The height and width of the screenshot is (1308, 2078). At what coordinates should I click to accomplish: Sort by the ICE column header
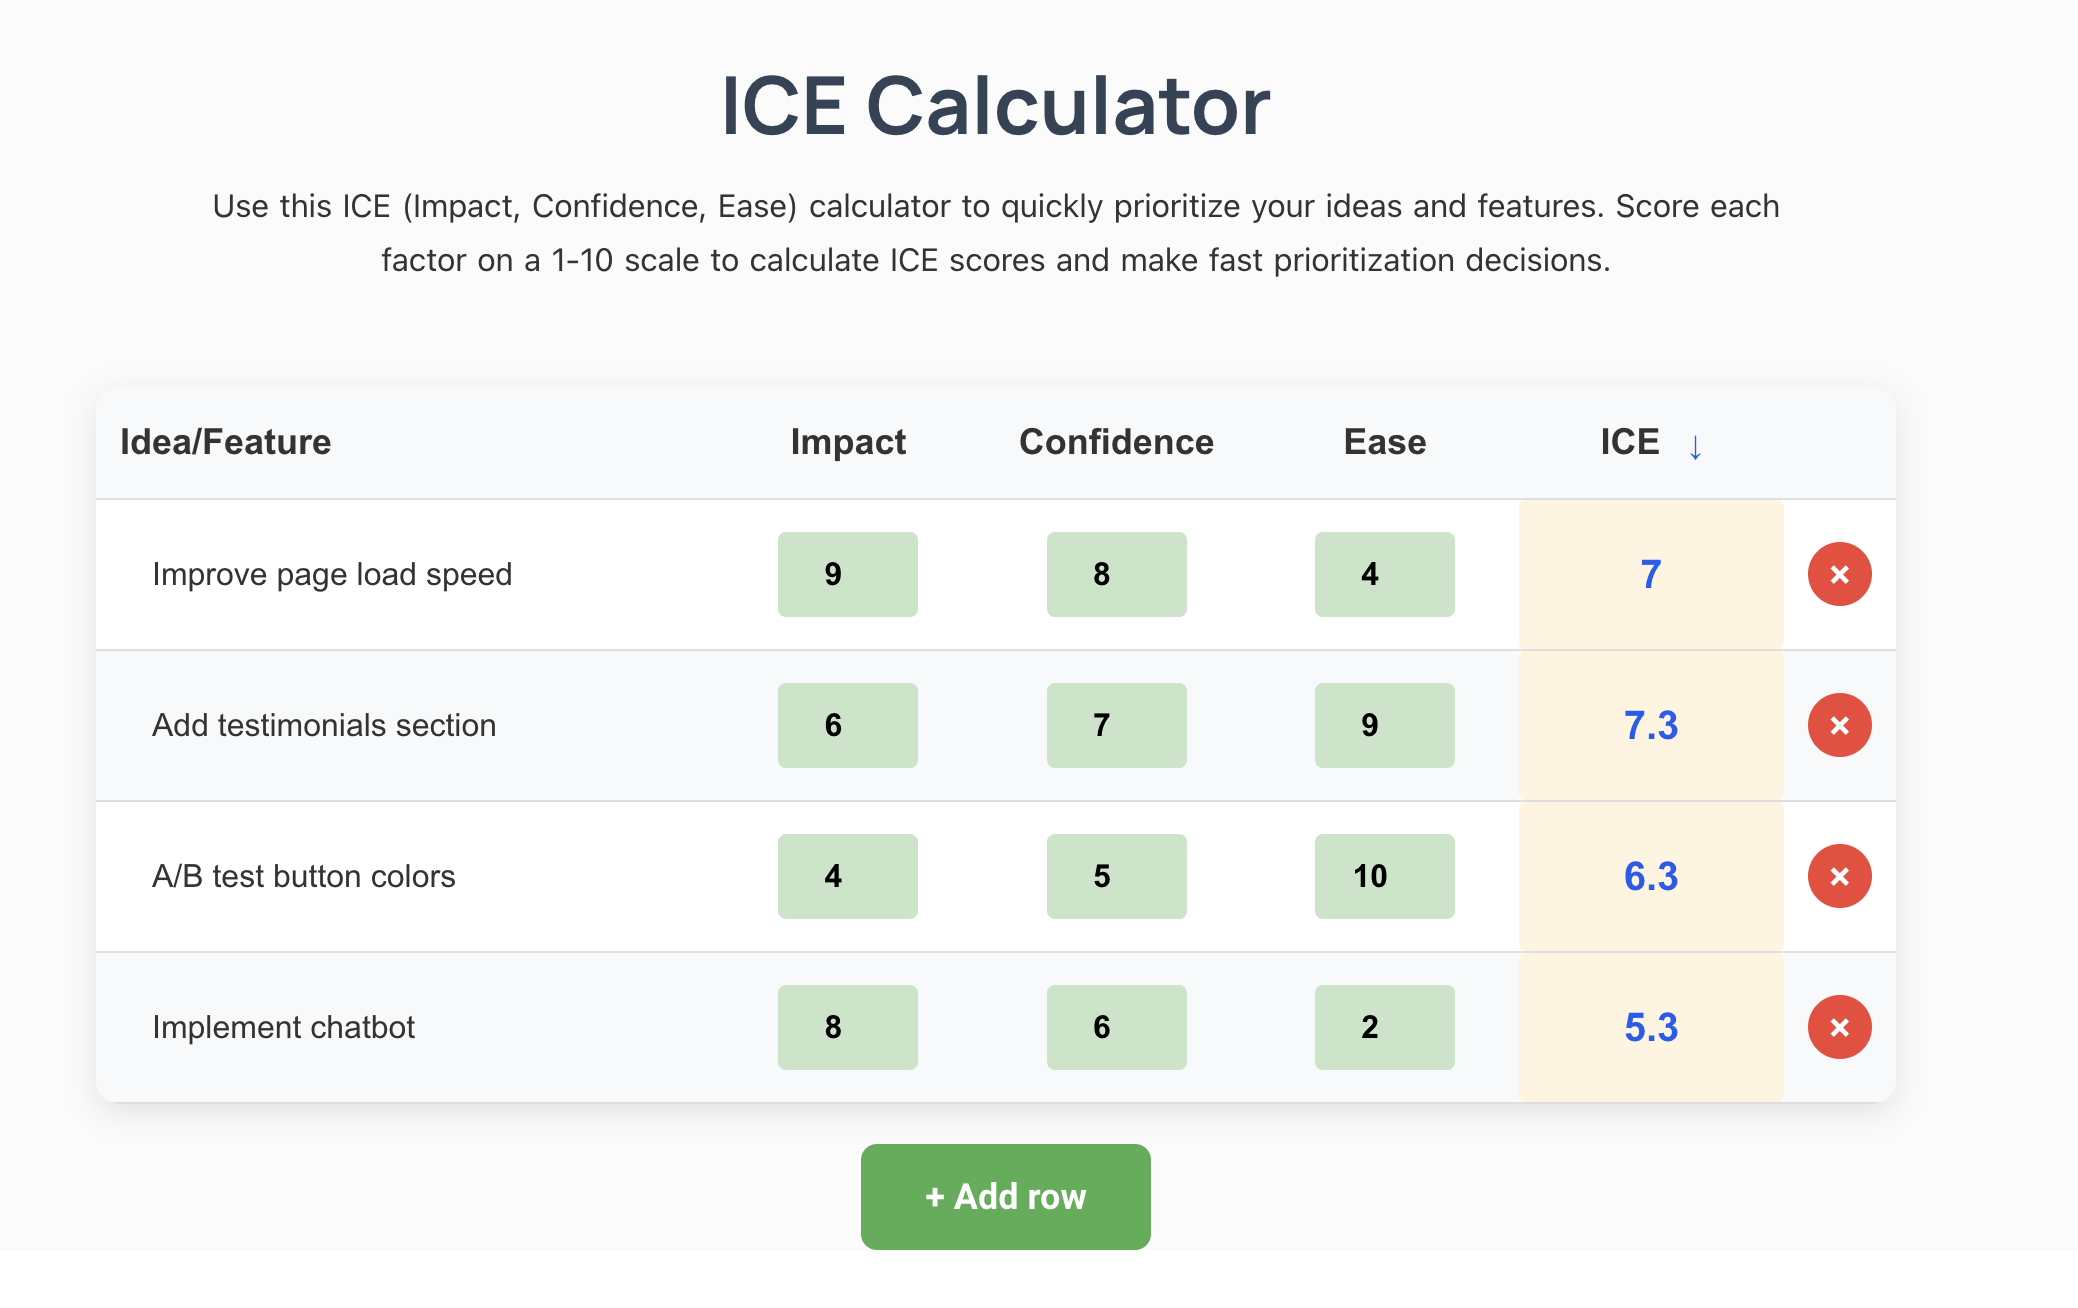1629,442
